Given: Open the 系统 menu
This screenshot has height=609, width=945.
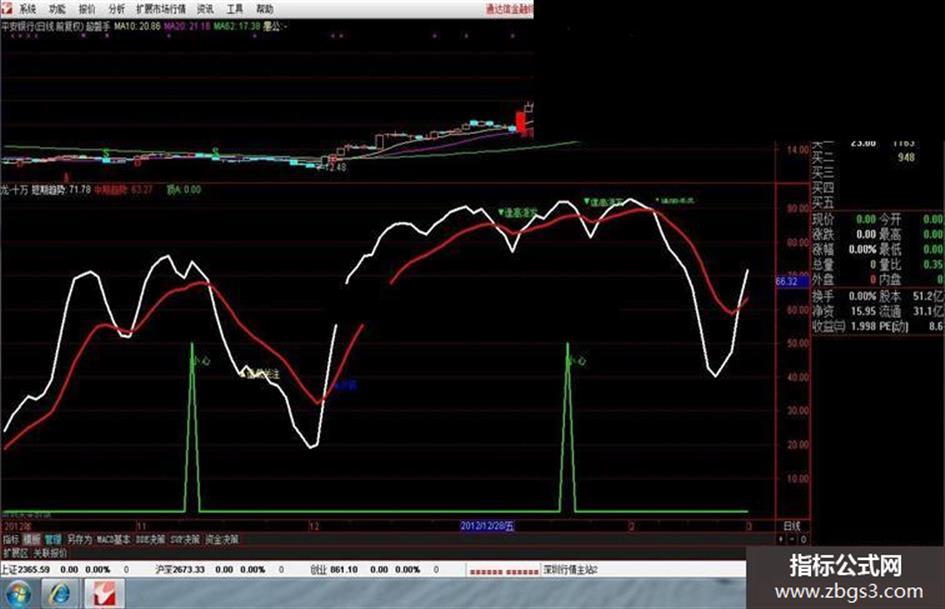Looking at the screenshot, I should click(x=27, y=8).
